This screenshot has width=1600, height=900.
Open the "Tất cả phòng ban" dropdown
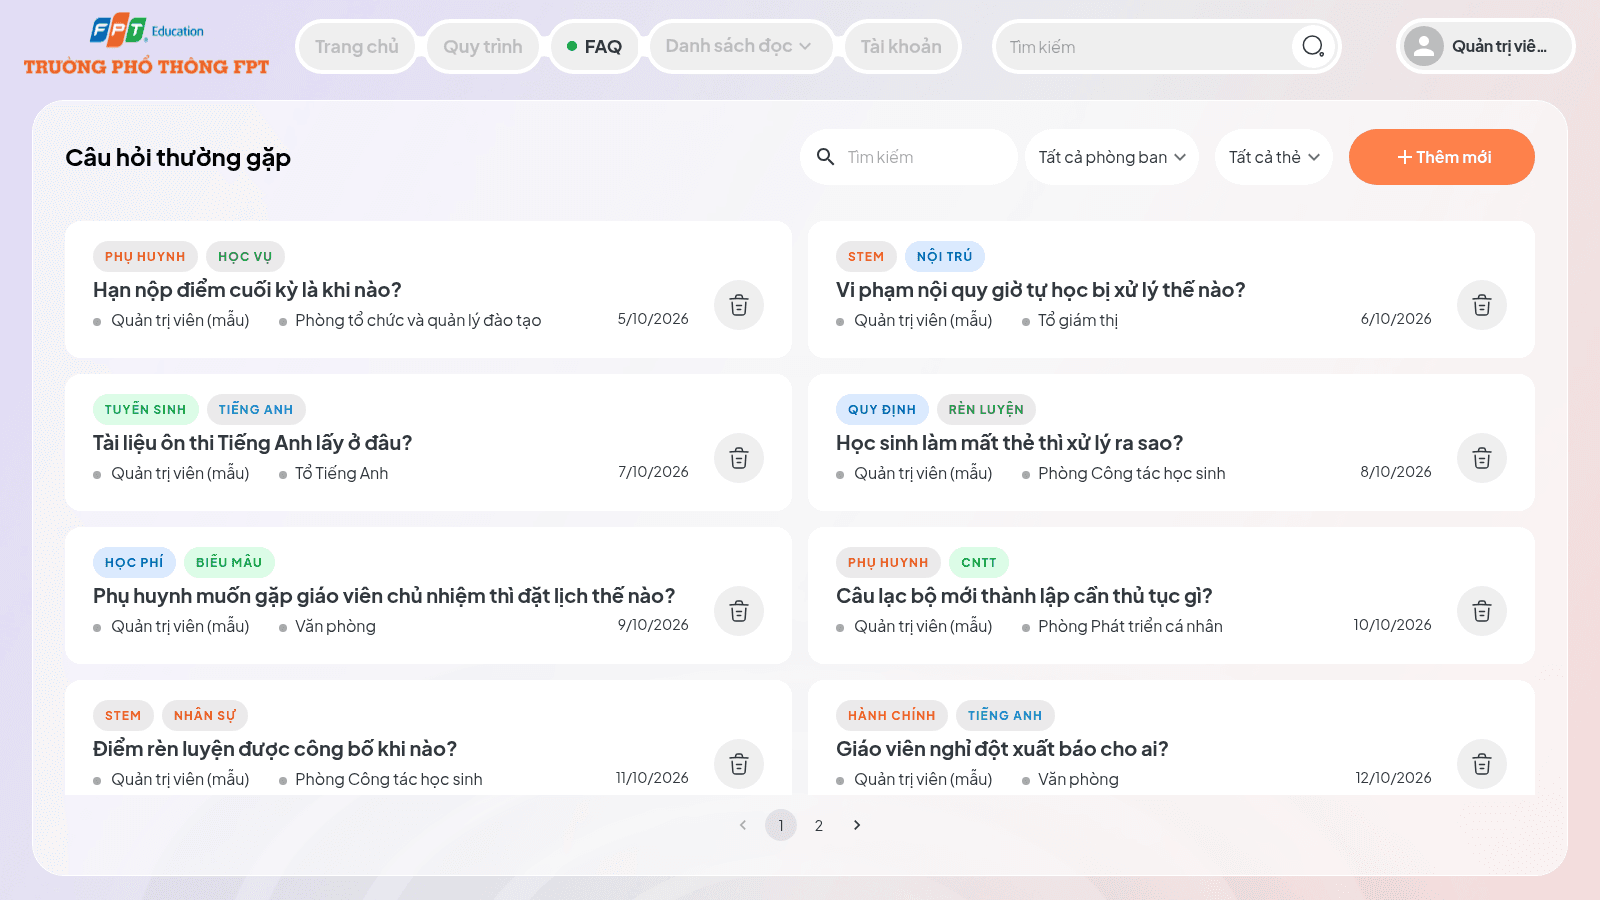point(1112,157)
